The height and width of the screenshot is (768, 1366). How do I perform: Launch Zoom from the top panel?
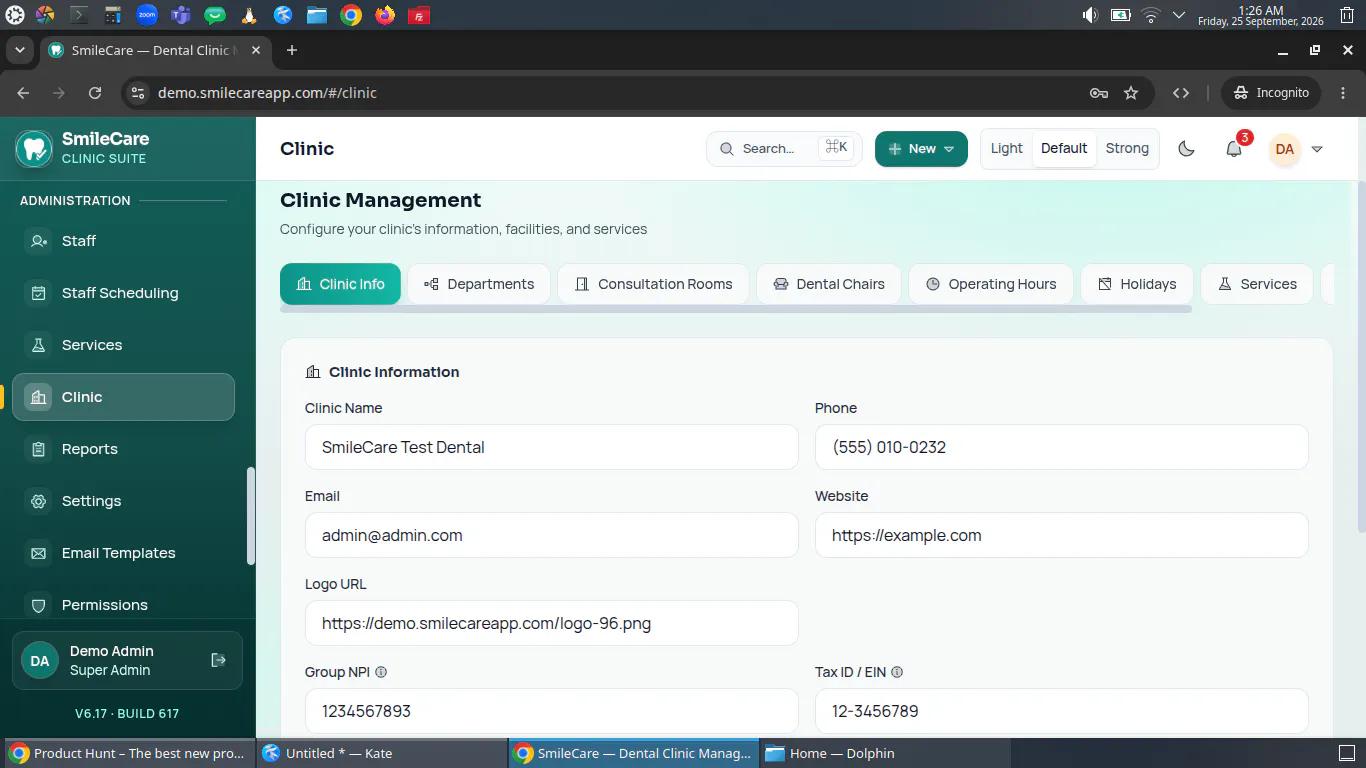coord(146,15)
